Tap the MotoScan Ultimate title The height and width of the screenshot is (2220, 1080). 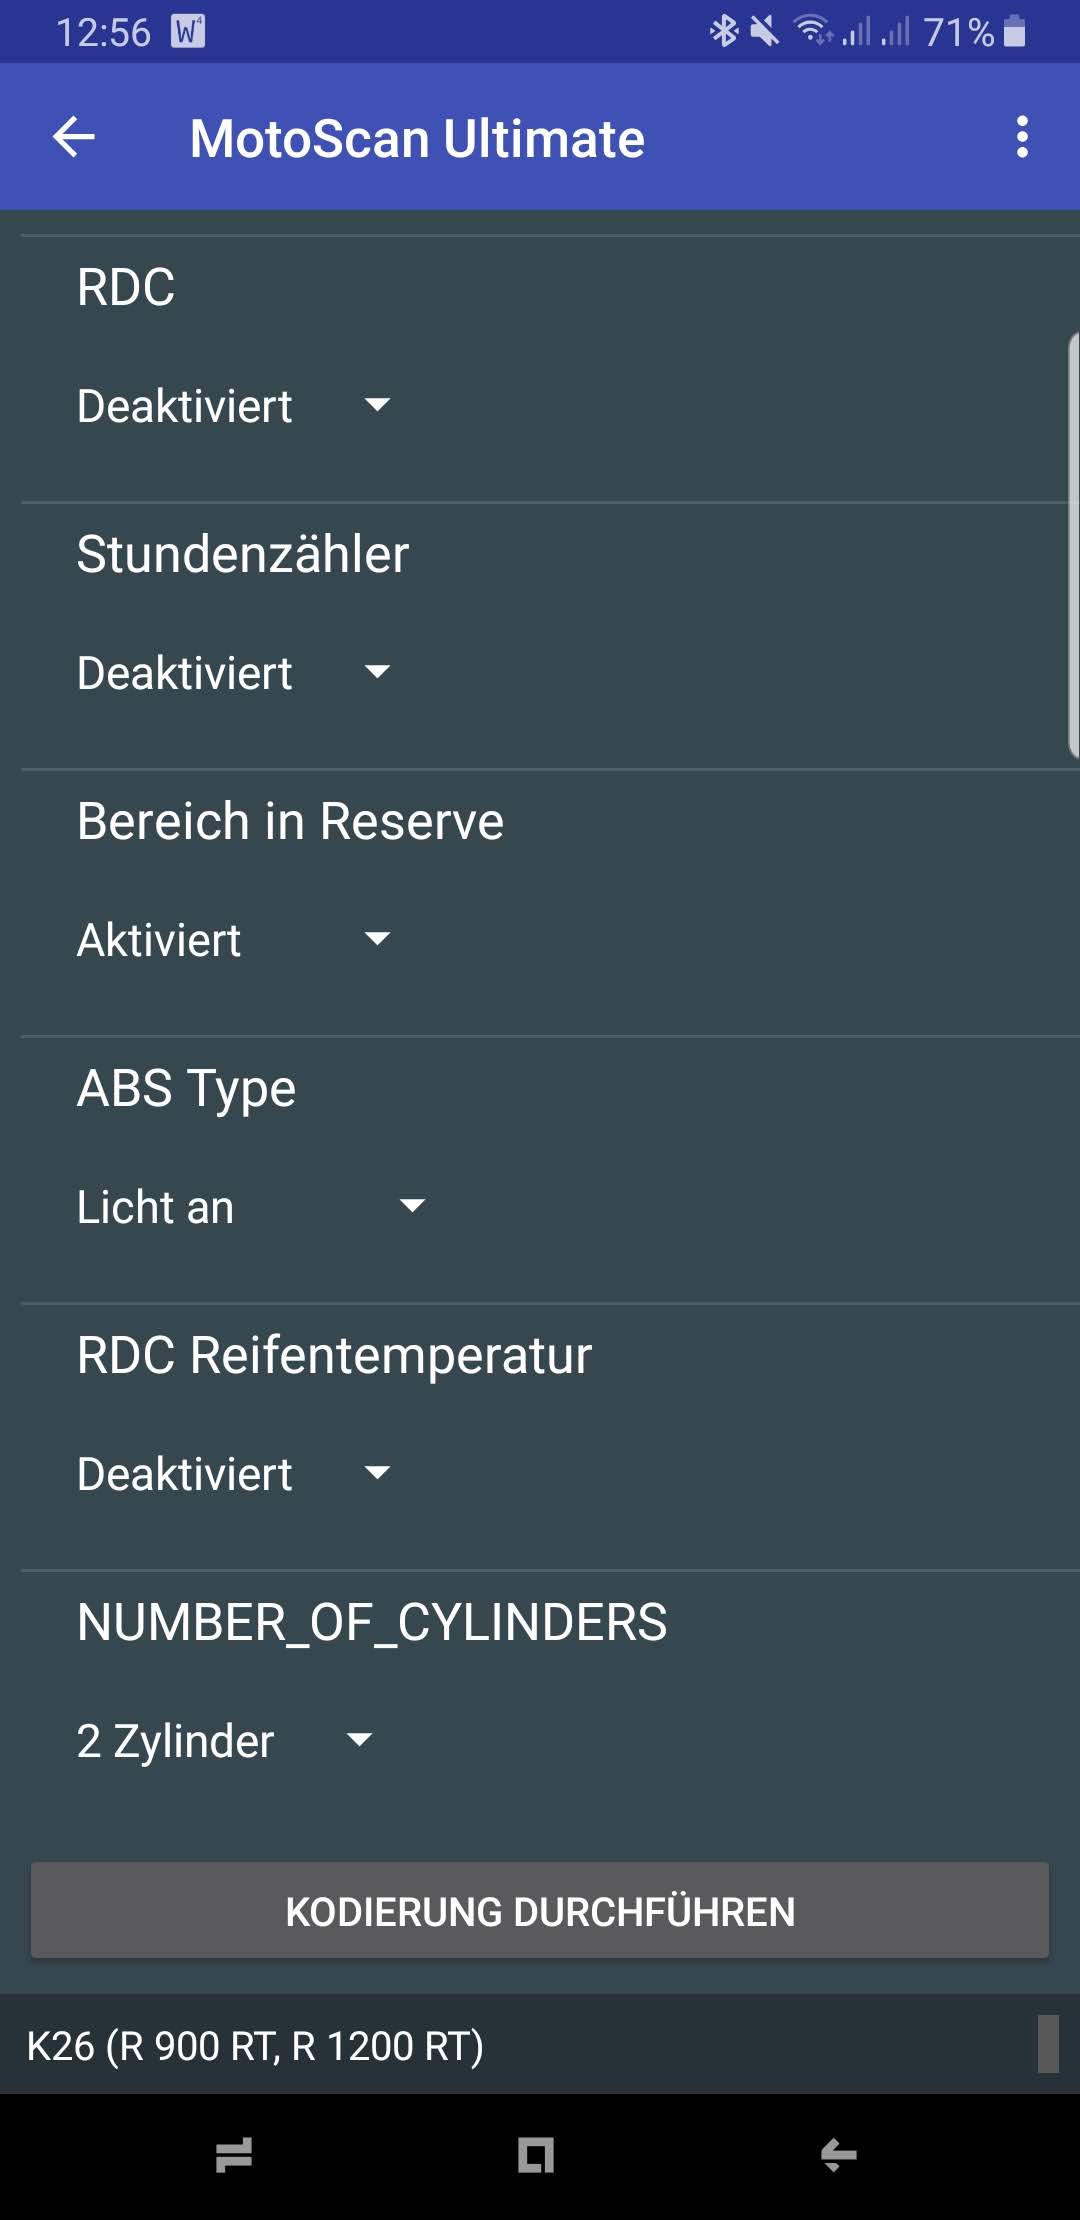[x=417, y=138]
